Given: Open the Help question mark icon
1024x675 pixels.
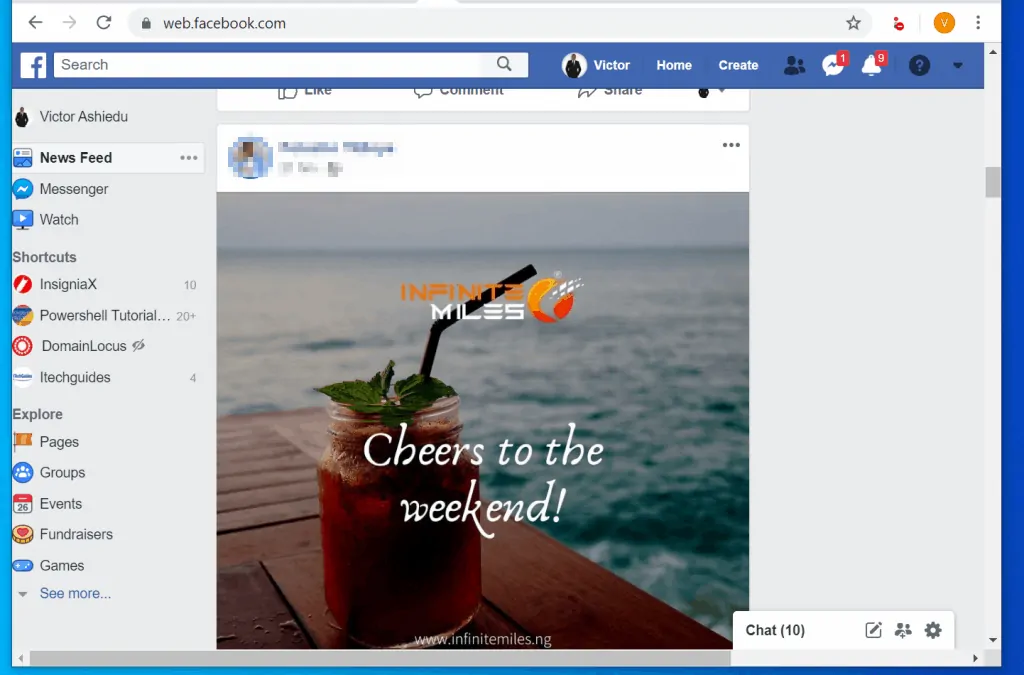Looking at the screenshot, I should (919, 64).
